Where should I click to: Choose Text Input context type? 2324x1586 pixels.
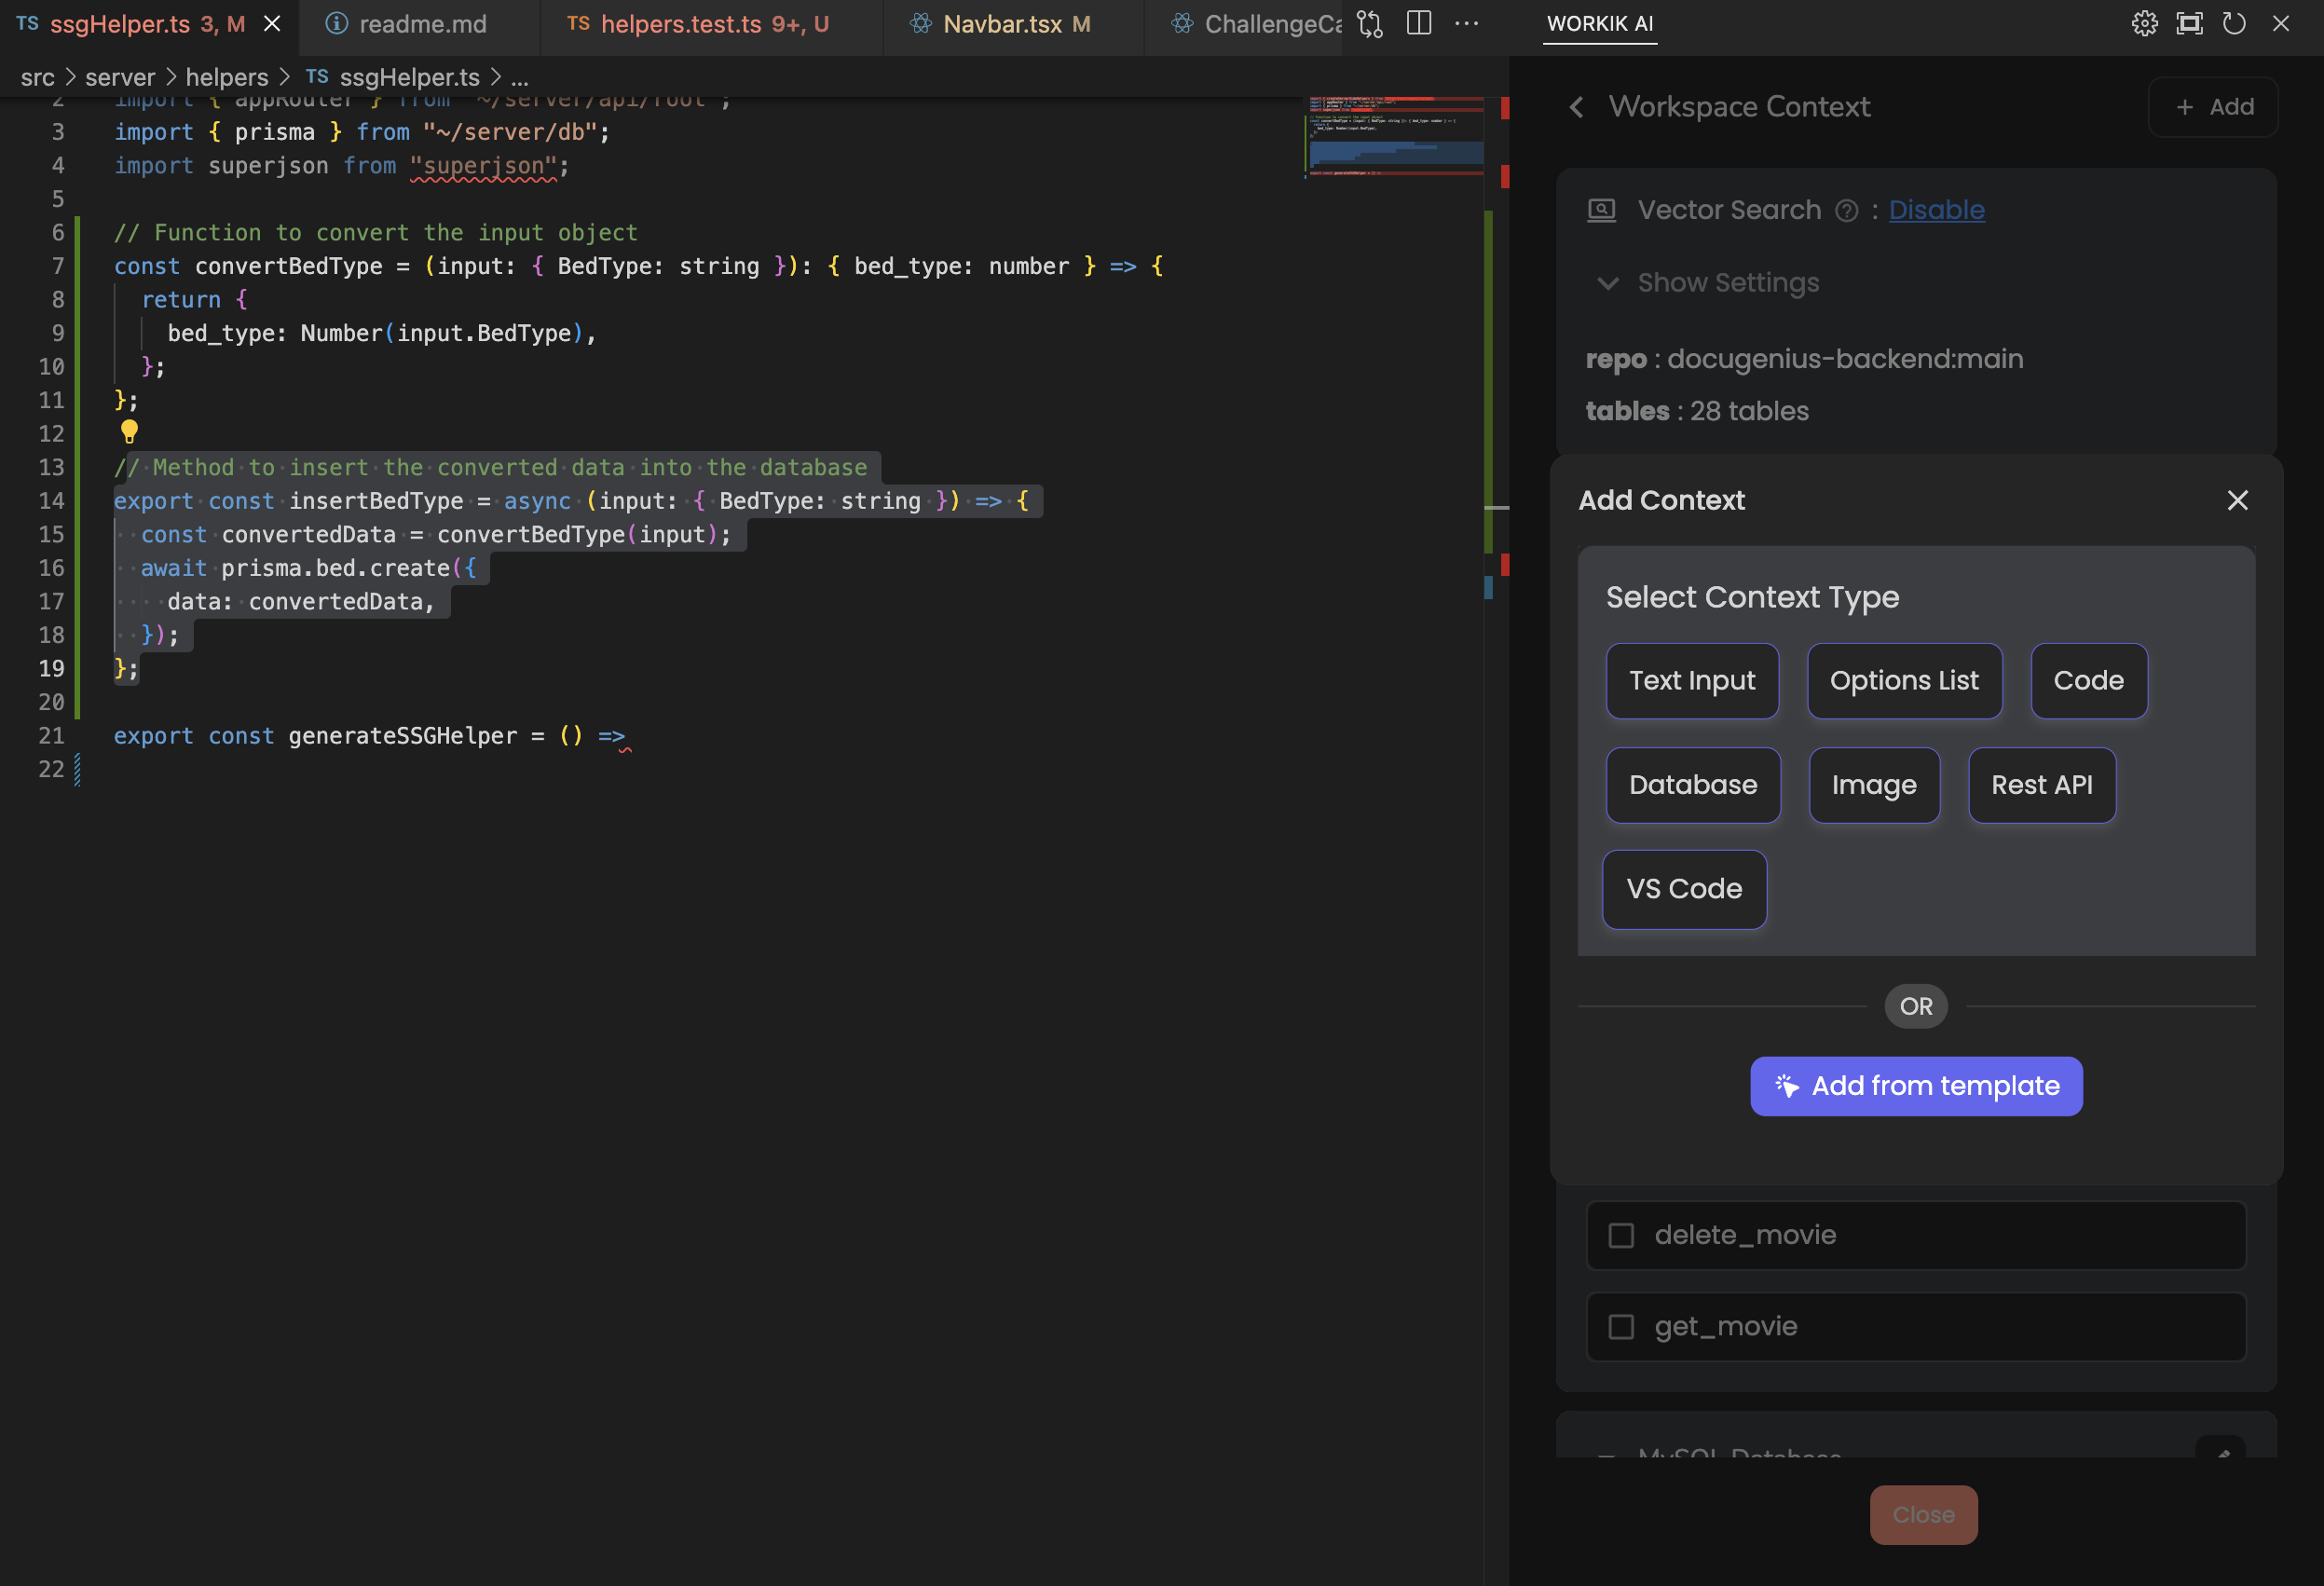click(x=1692, y=681)
